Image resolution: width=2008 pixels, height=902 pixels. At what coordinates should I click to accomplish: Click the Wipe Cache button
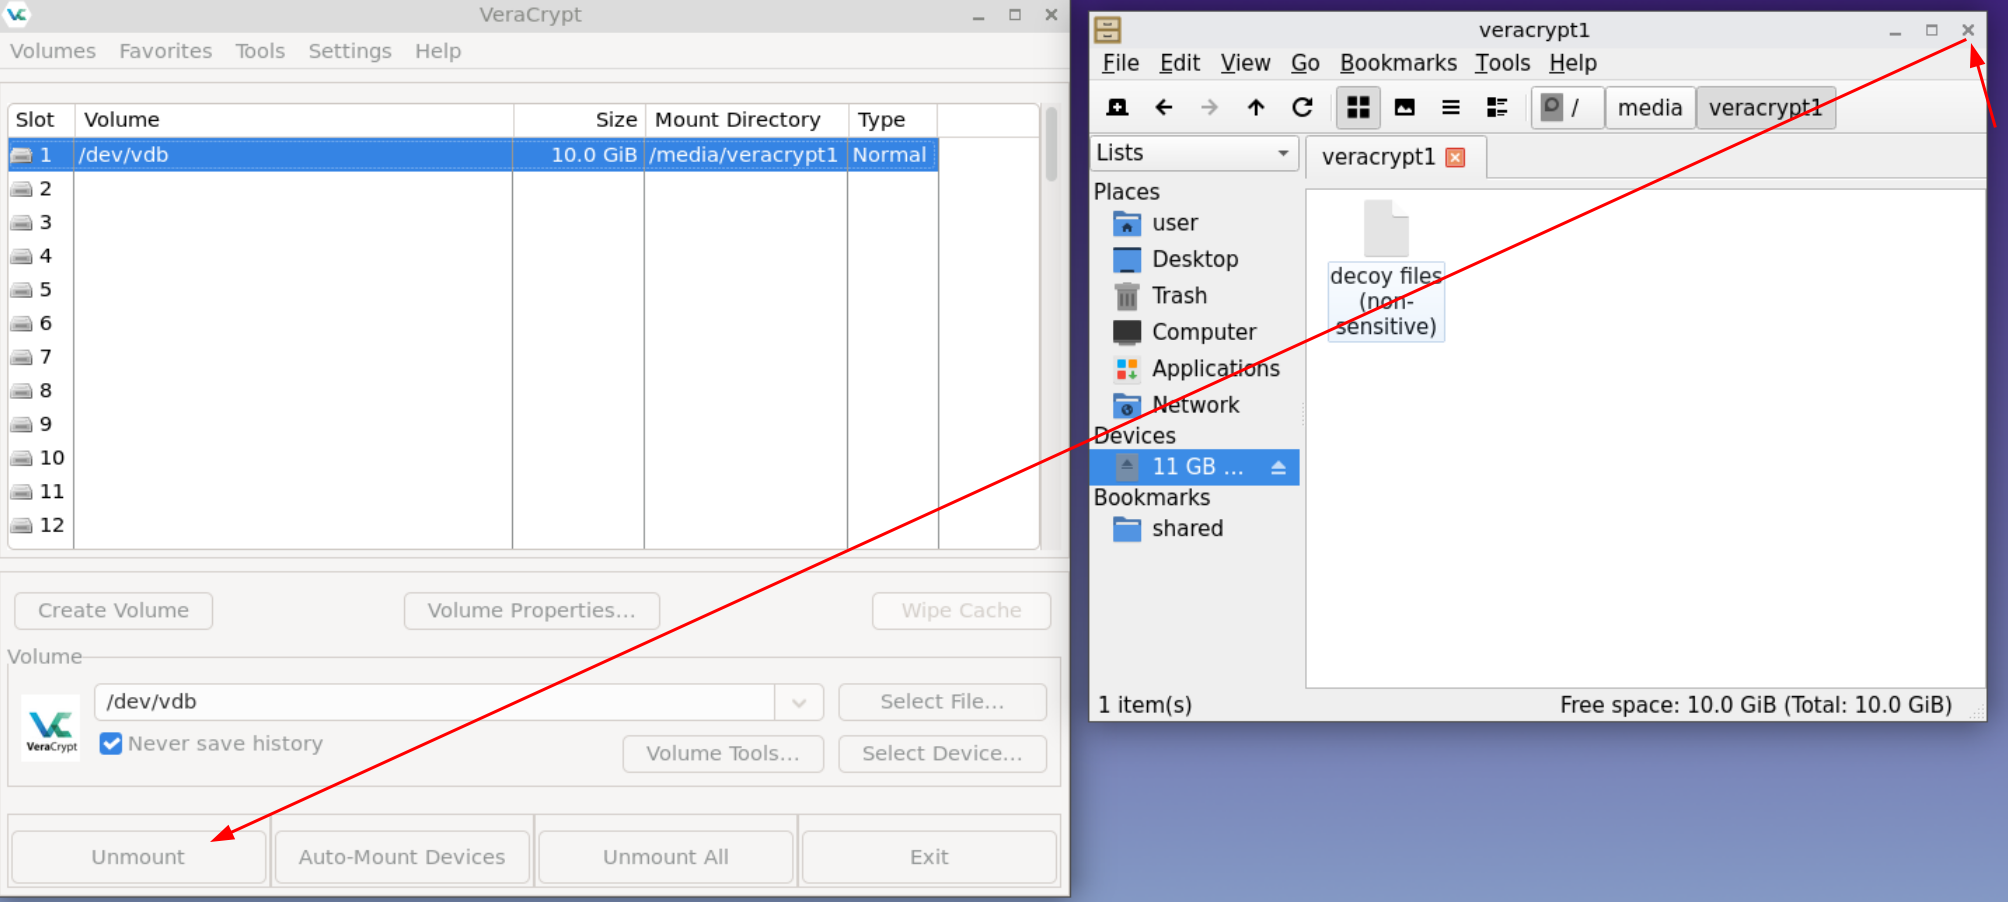coord(961,611)
